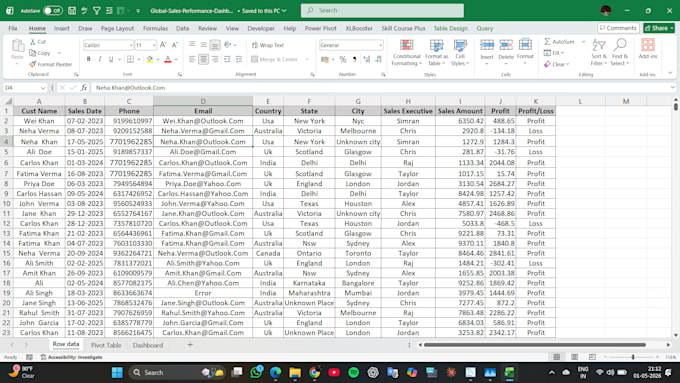Click the Search box in the title bar
Screen dimensions: 680x383
(382, 10)
